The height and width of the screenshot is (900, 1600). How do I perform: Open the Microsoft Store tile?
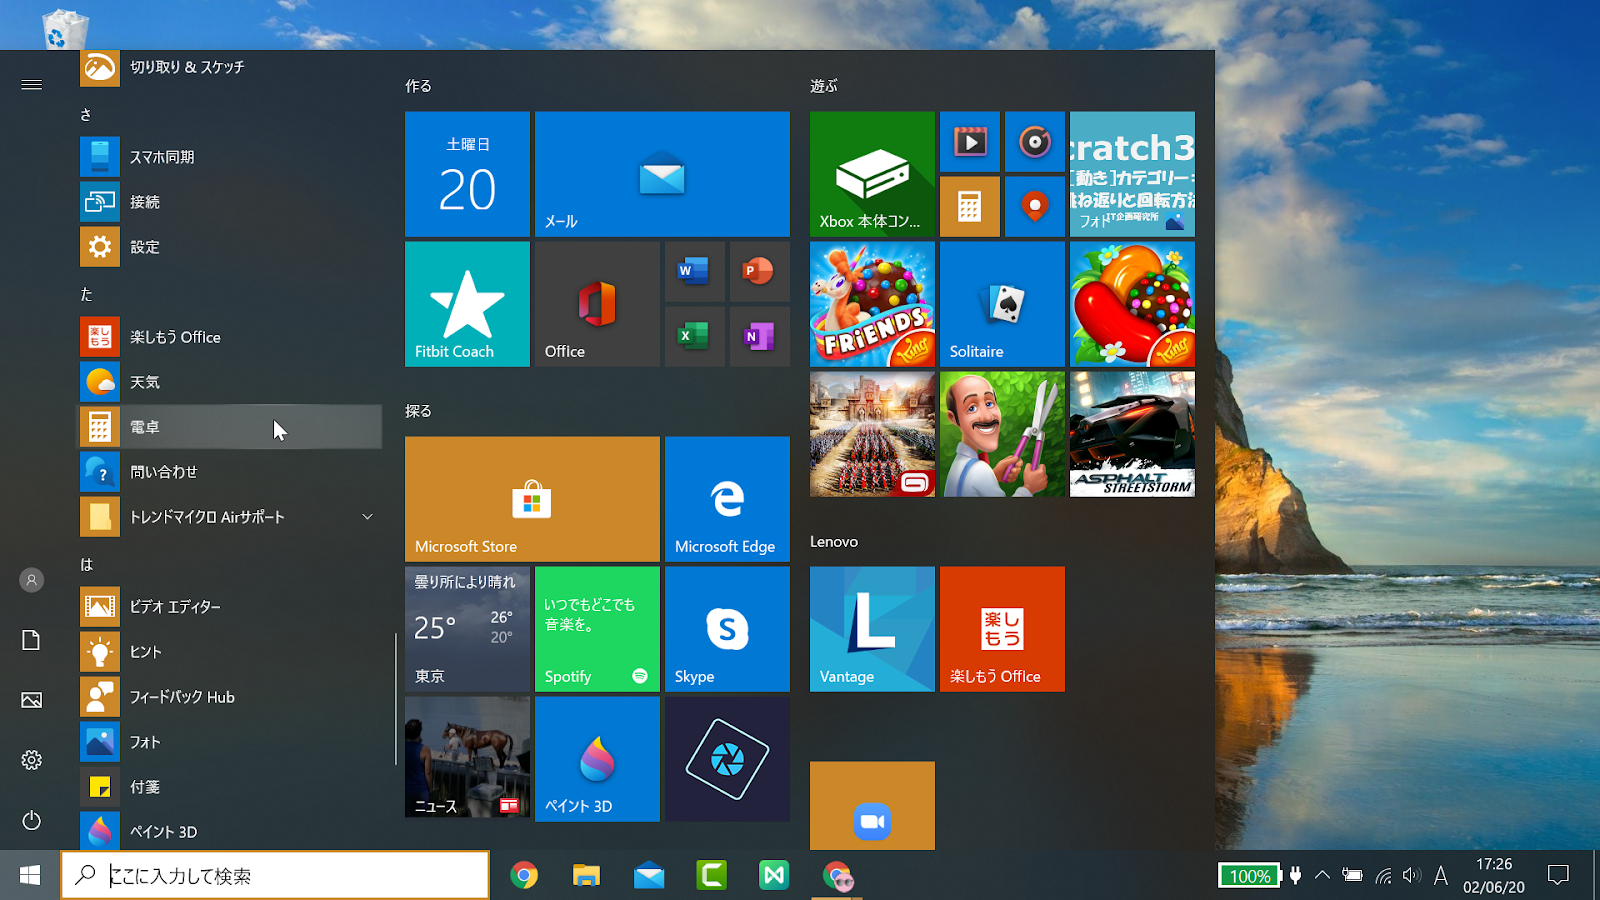tap(532, 499)
